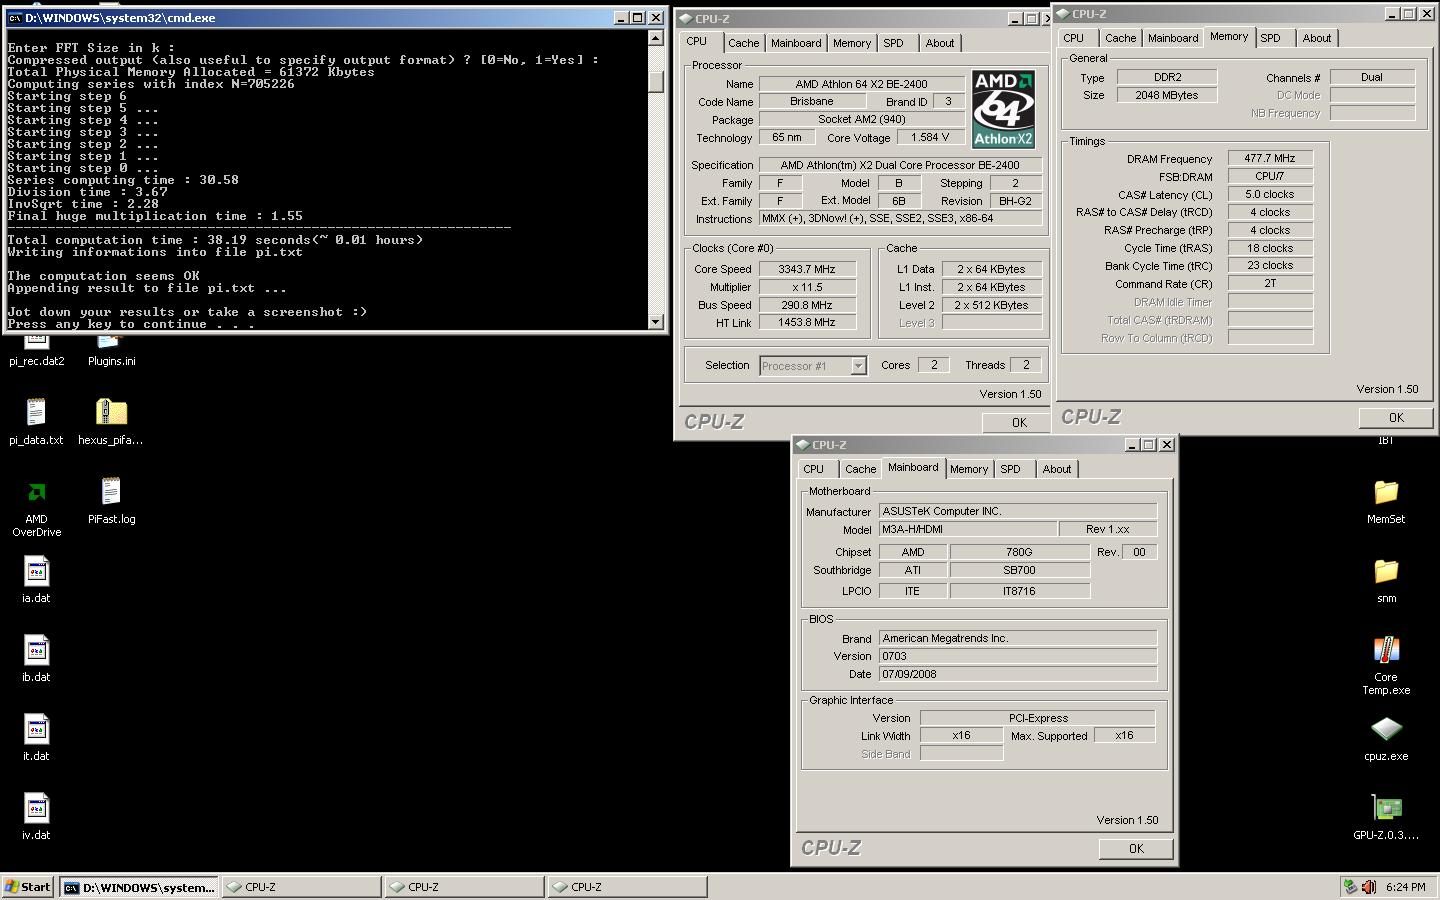
Task: Click OK in CPU-Z CPU window
Action: point(1019,423)
